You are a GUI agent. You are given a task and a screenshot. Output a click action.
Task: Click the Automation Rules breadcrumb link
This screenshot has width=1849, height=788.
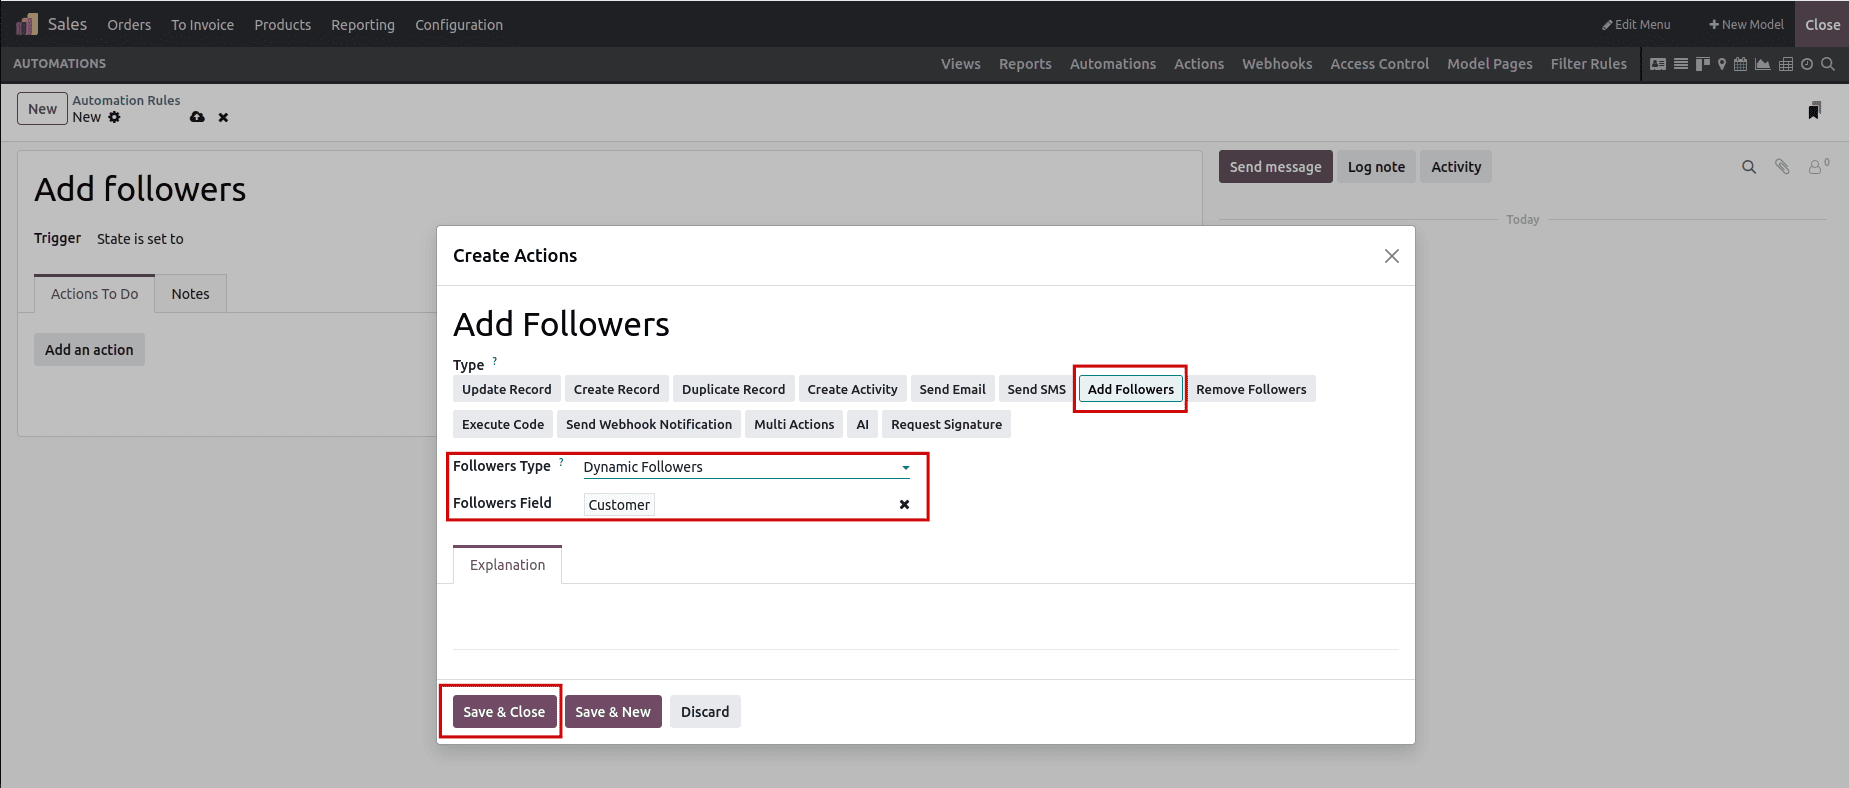[x=126, y=100]
